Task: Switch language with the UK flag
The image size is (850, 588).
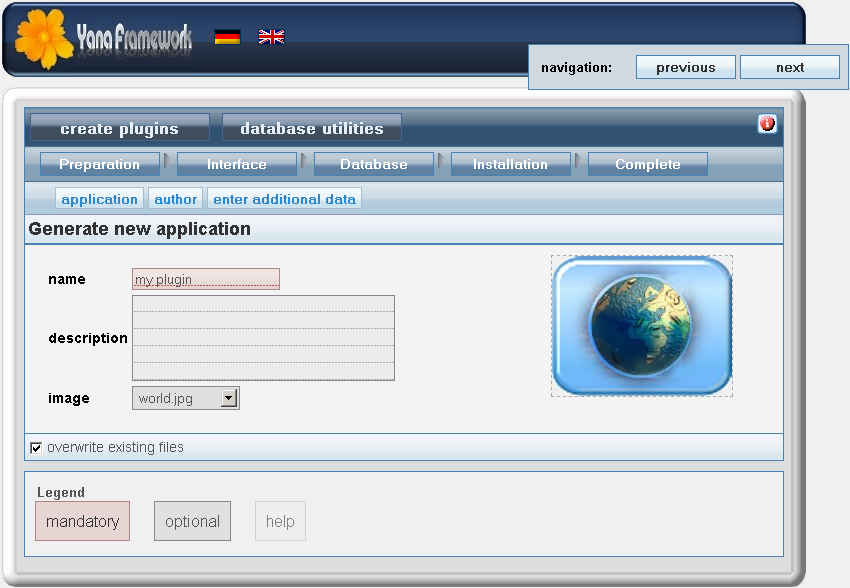Action: 272,37
